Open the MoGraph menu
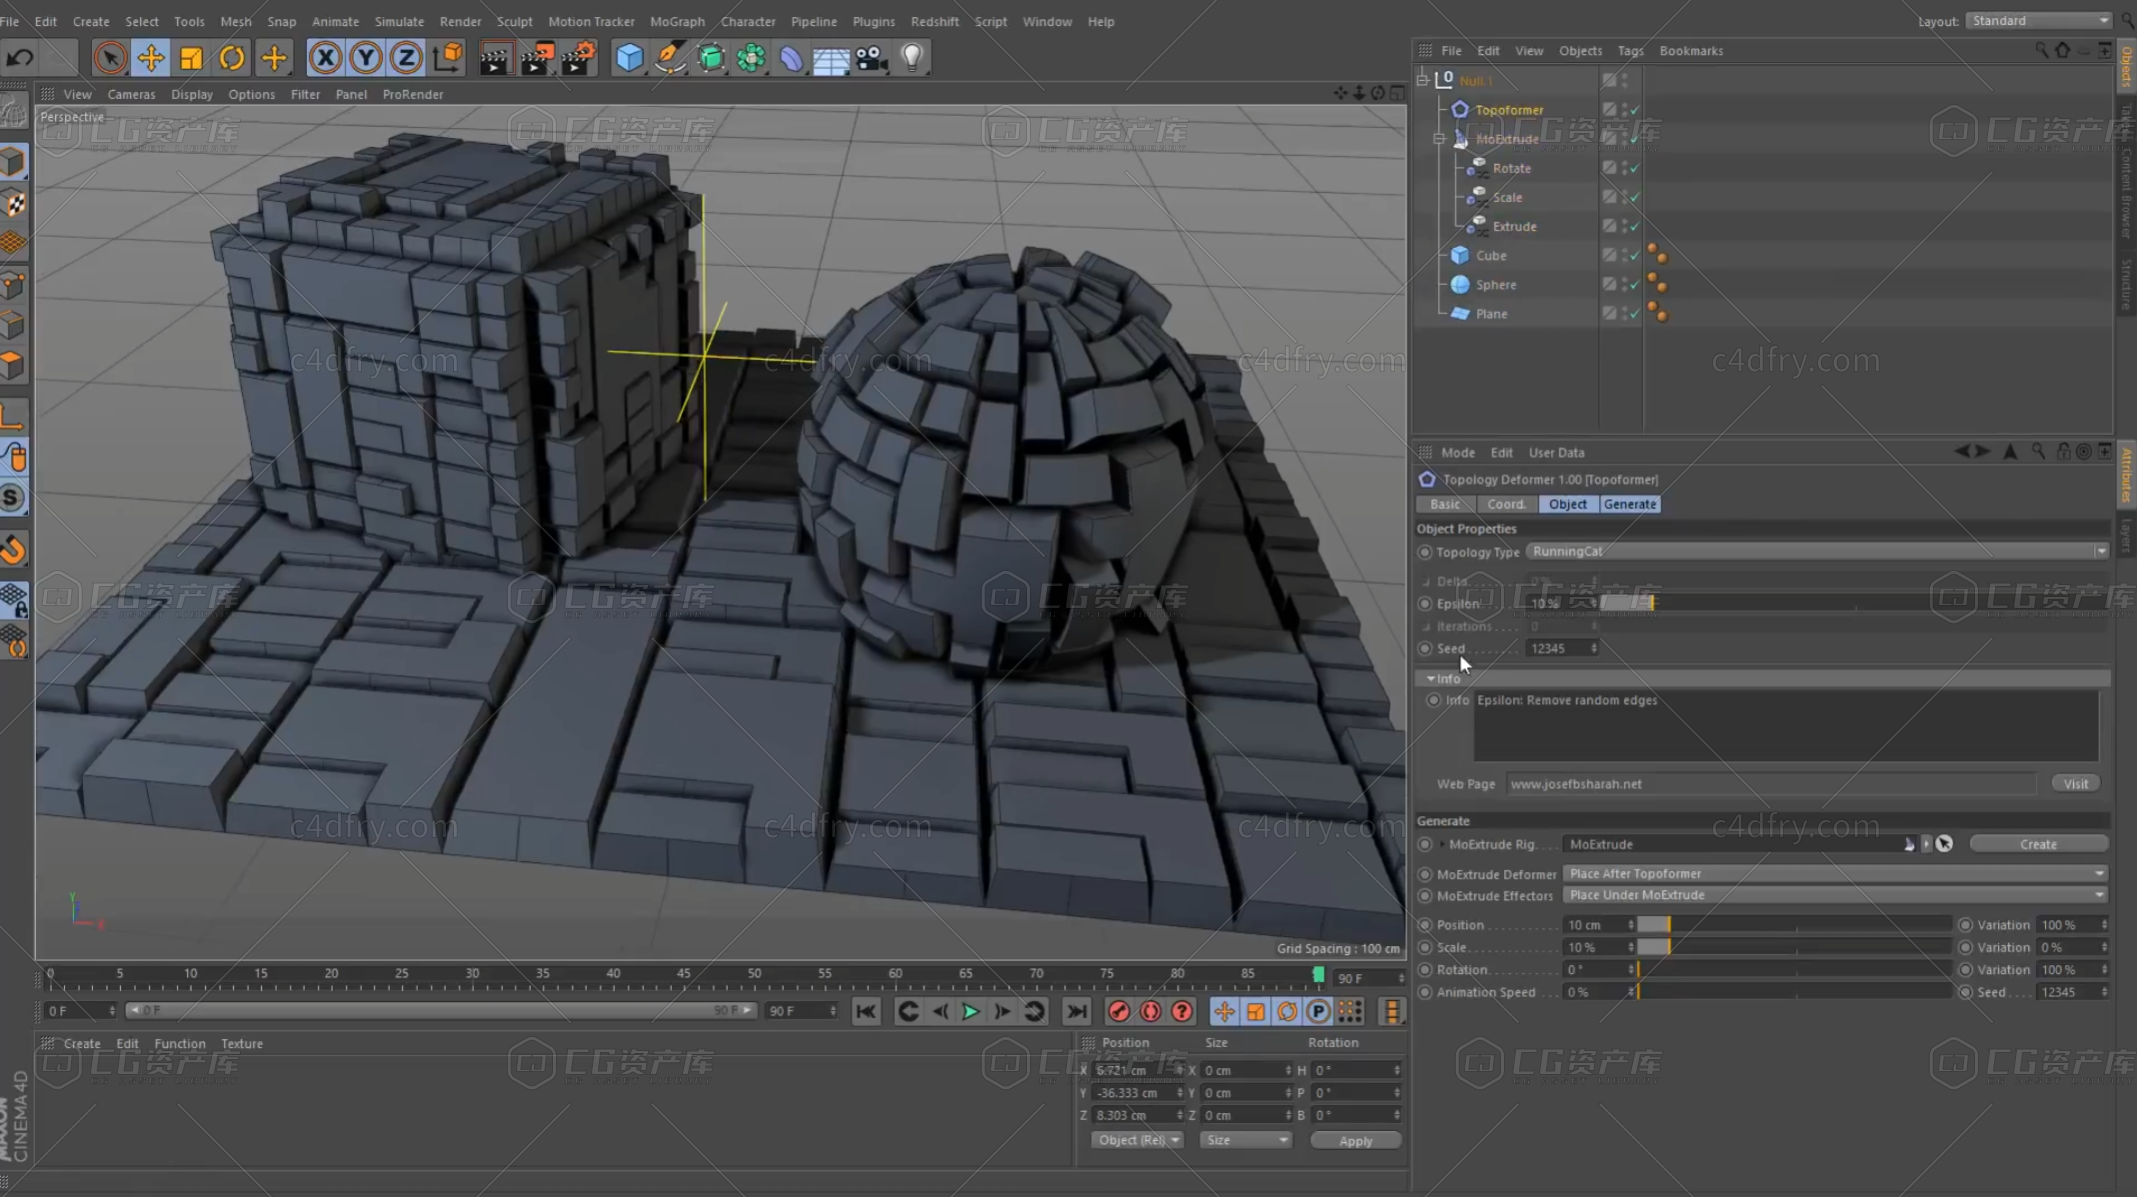Viewport: 2137px width, 1197px height. 677,21
